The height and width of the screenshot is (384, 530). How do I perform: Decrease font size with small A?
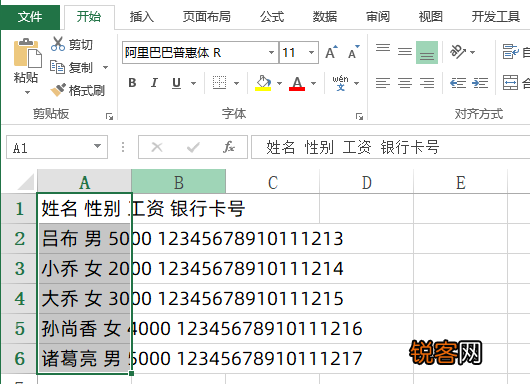coord(354,52)
